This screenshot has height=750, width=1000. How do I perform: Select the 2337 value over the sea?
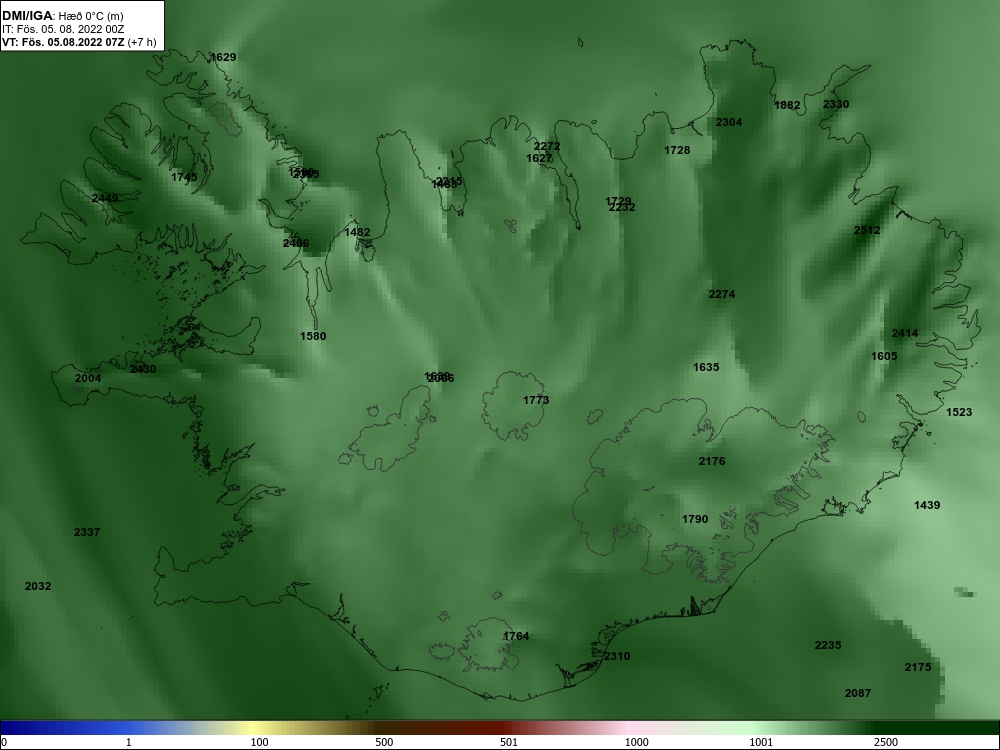(87, 532)
